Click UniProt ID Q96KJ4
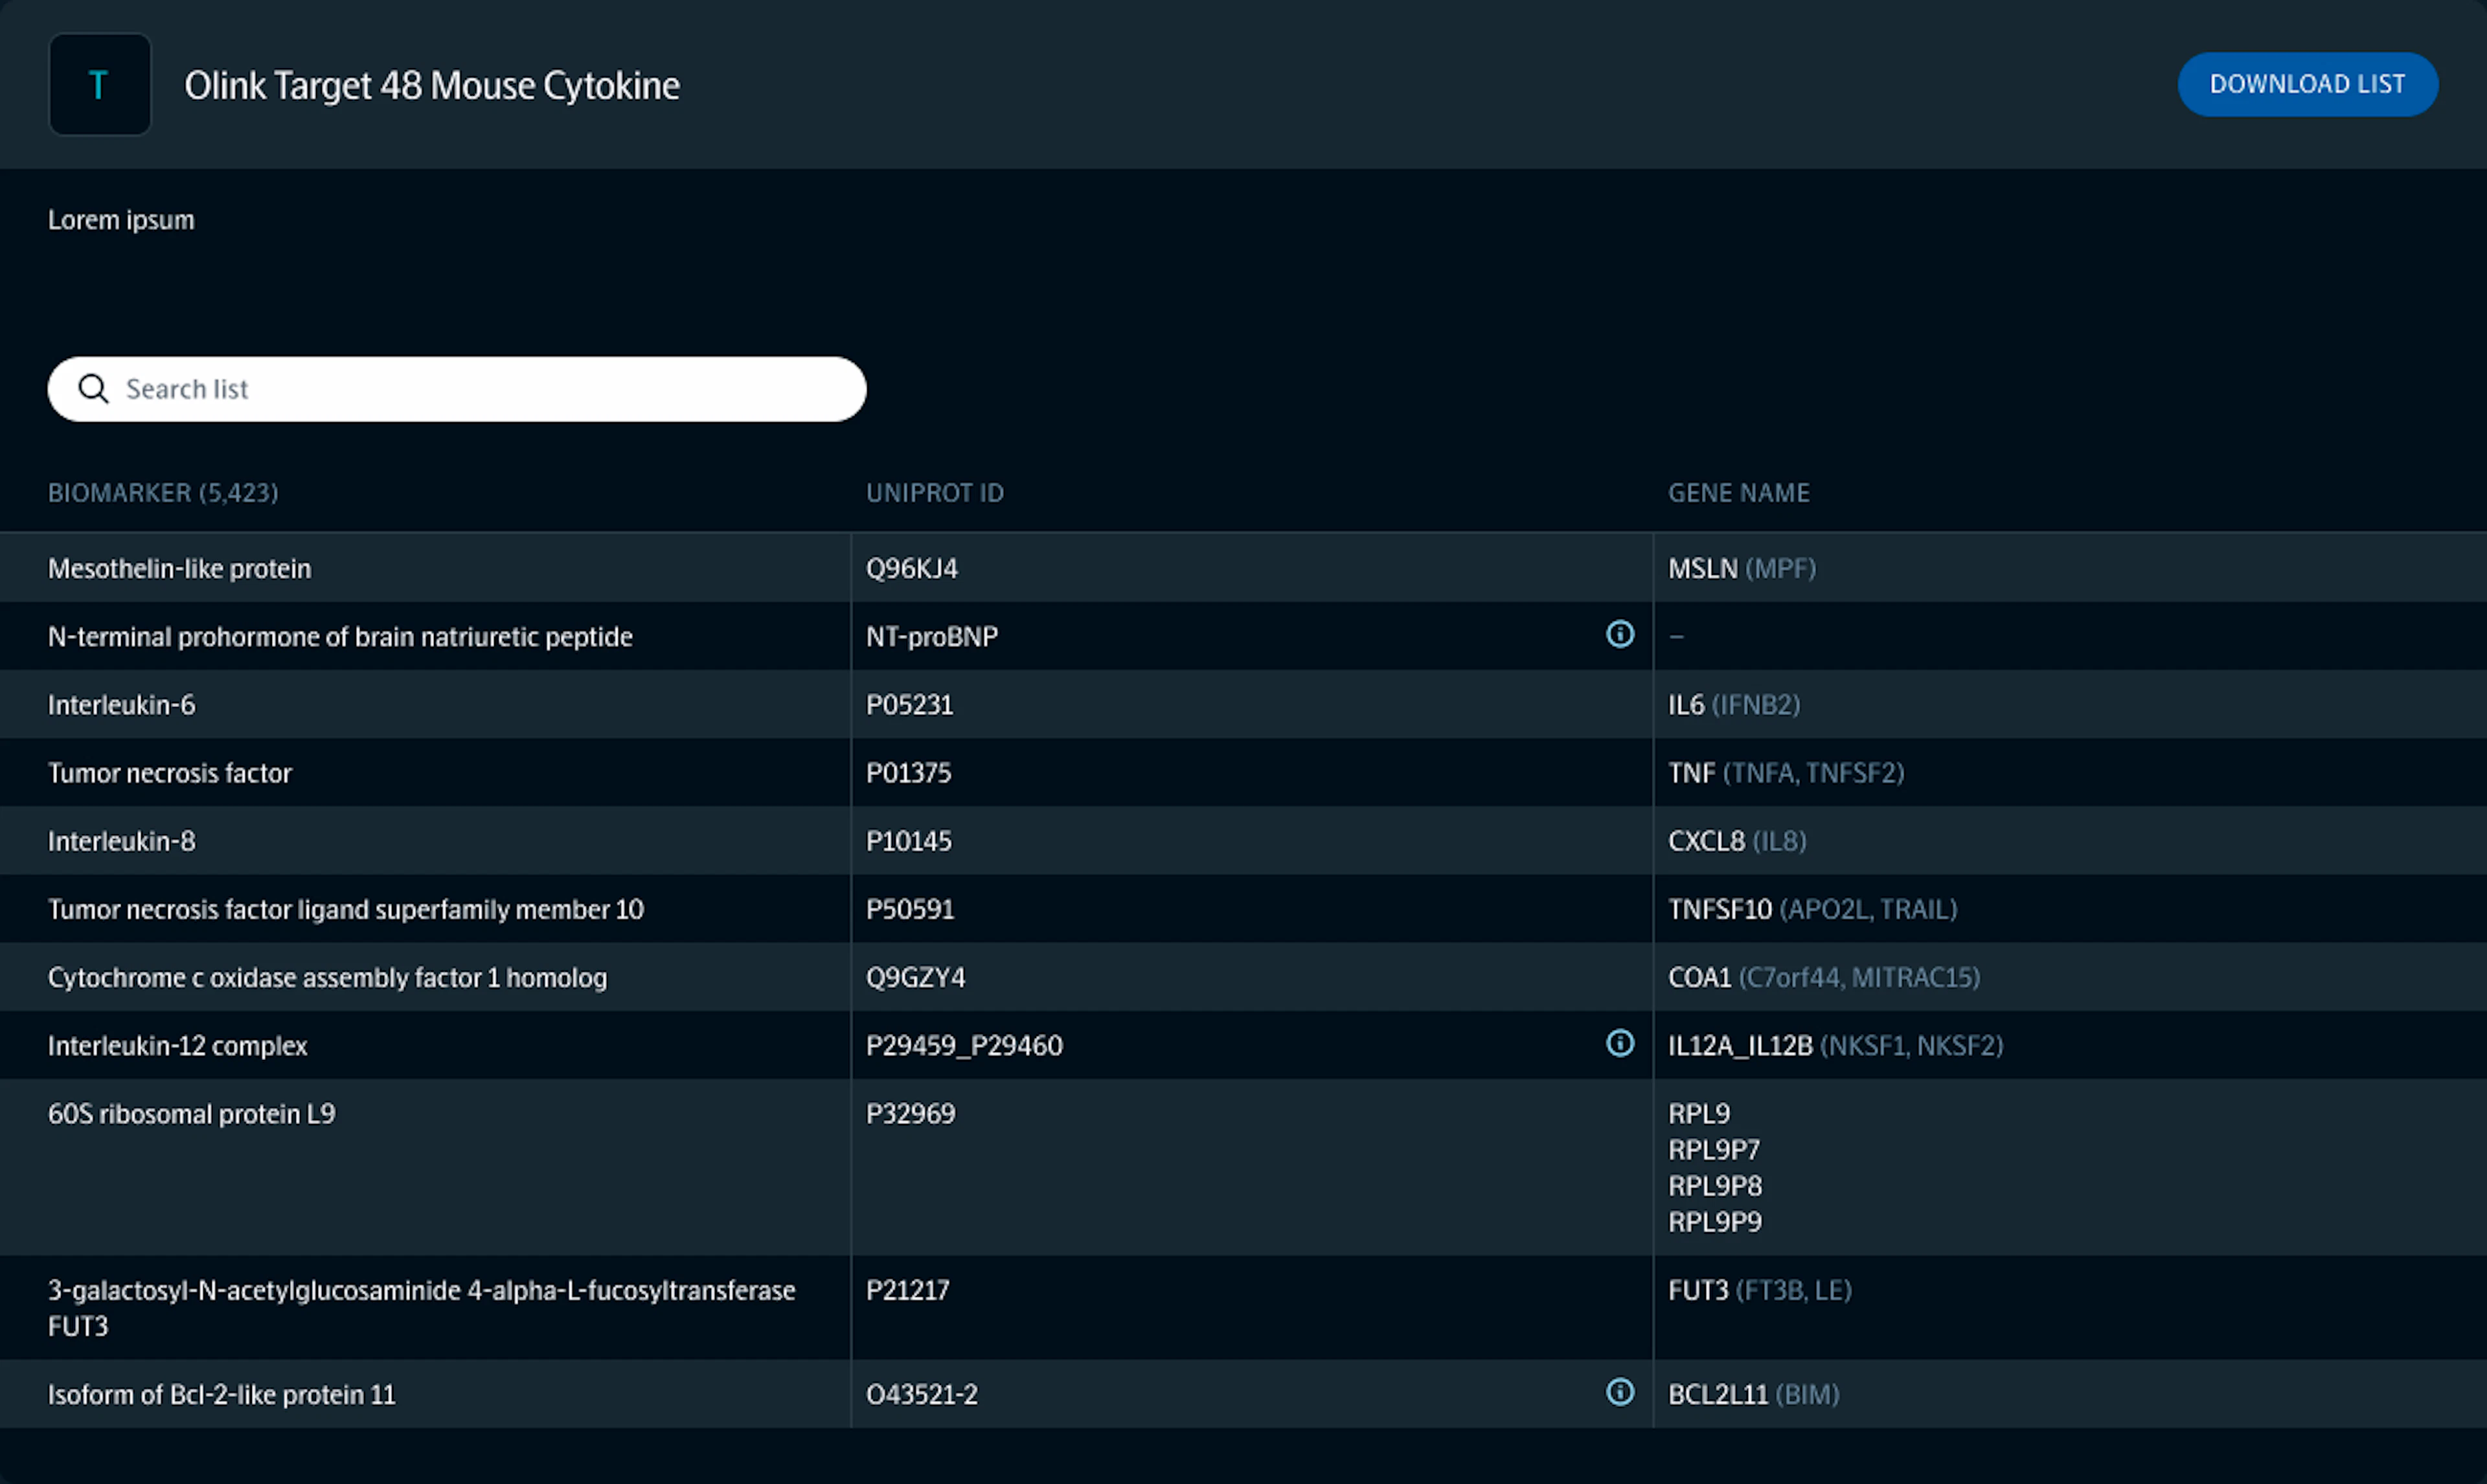2487x1484 pixels. tap(912, 569)
